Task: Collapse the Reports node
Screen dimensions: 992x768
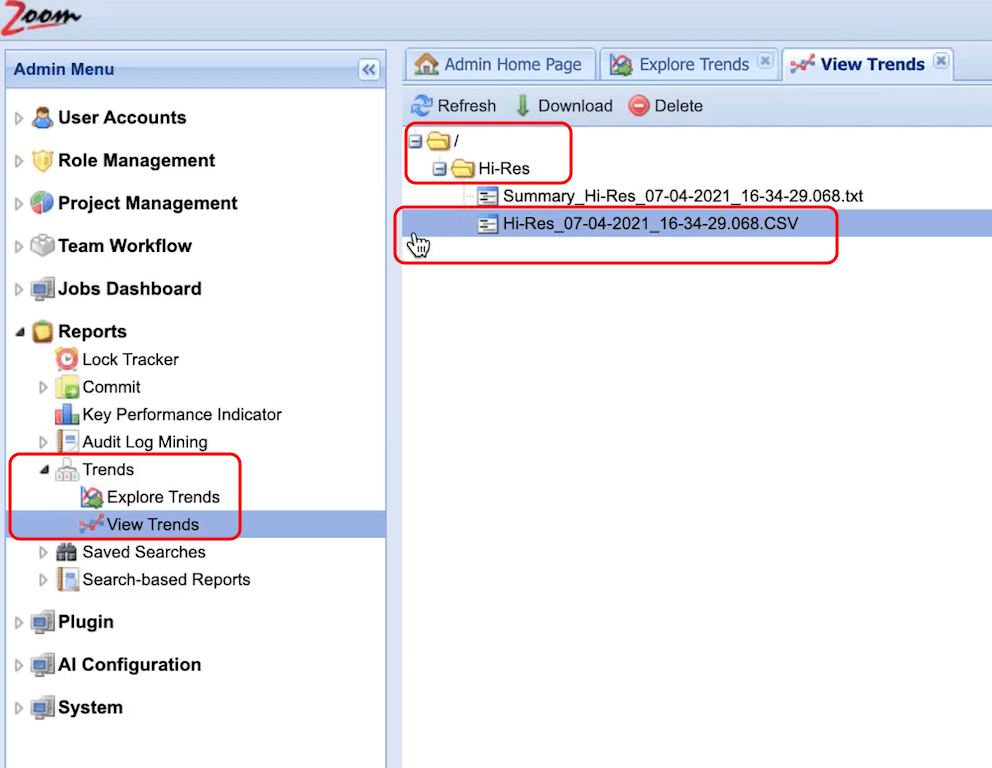Action: click(x=20, y=331)
